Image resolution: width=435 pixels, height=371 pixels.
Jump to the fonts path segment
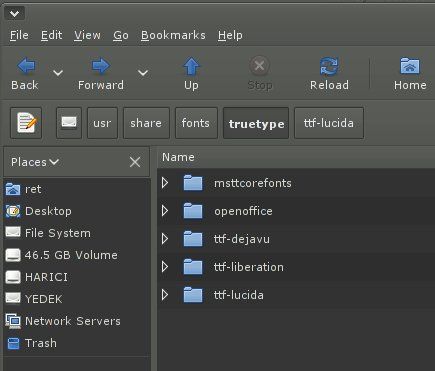[x=196, y=123]
